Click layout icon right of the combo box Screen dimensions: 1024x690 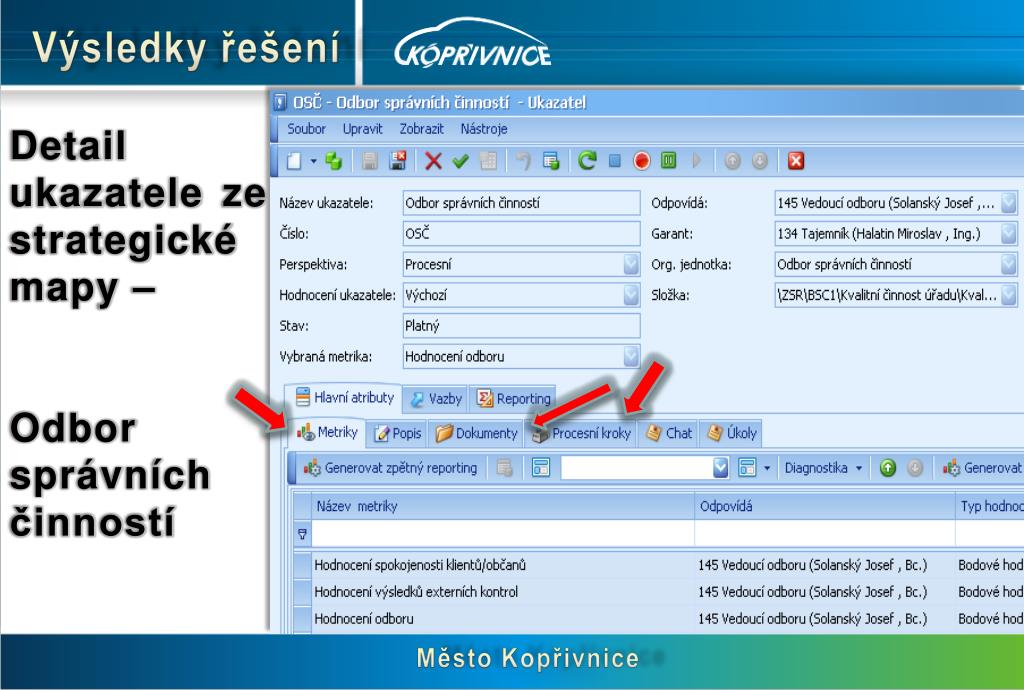[x=747, y=467]
